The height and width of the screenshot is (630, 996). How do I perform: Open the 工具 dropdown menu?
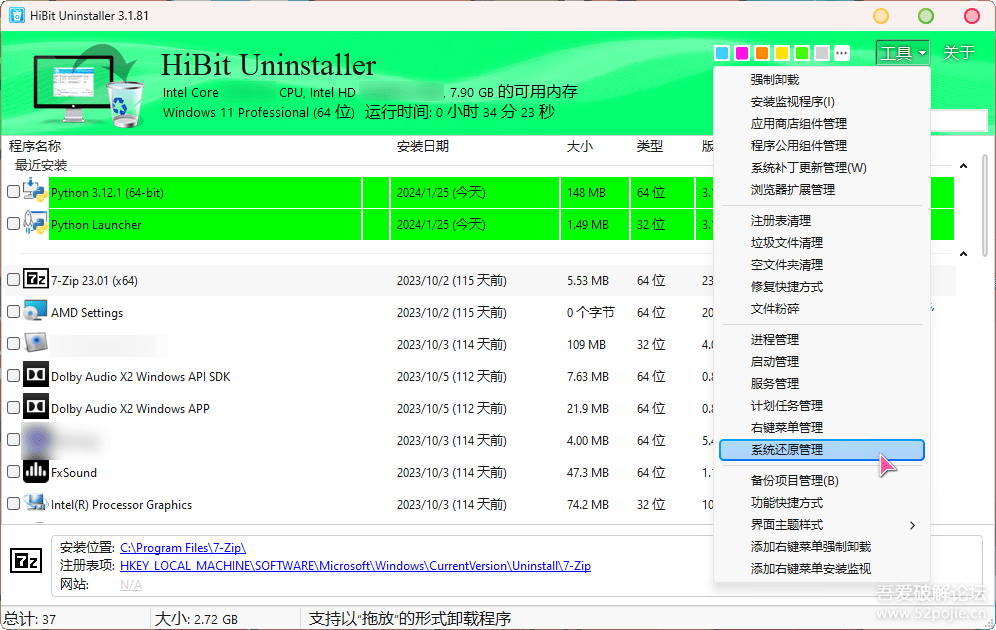903,53
